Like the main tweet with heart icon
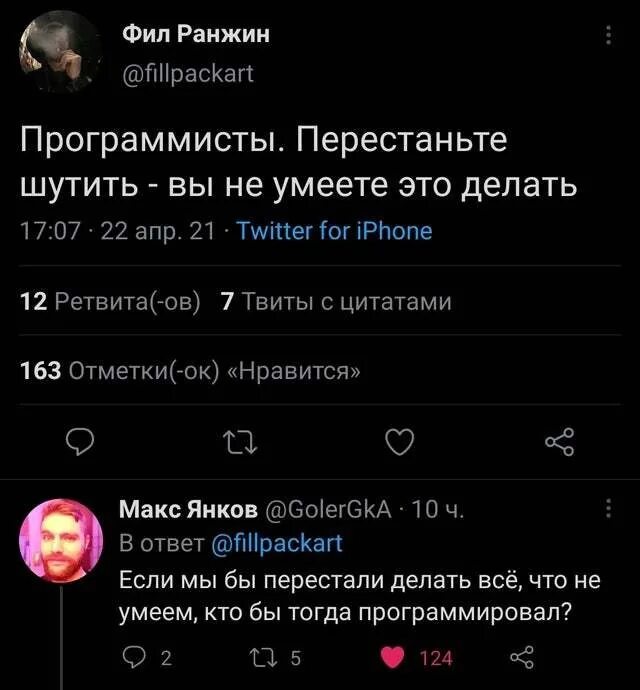The width and height of the screenshot is (640, 690). (399, 439)
